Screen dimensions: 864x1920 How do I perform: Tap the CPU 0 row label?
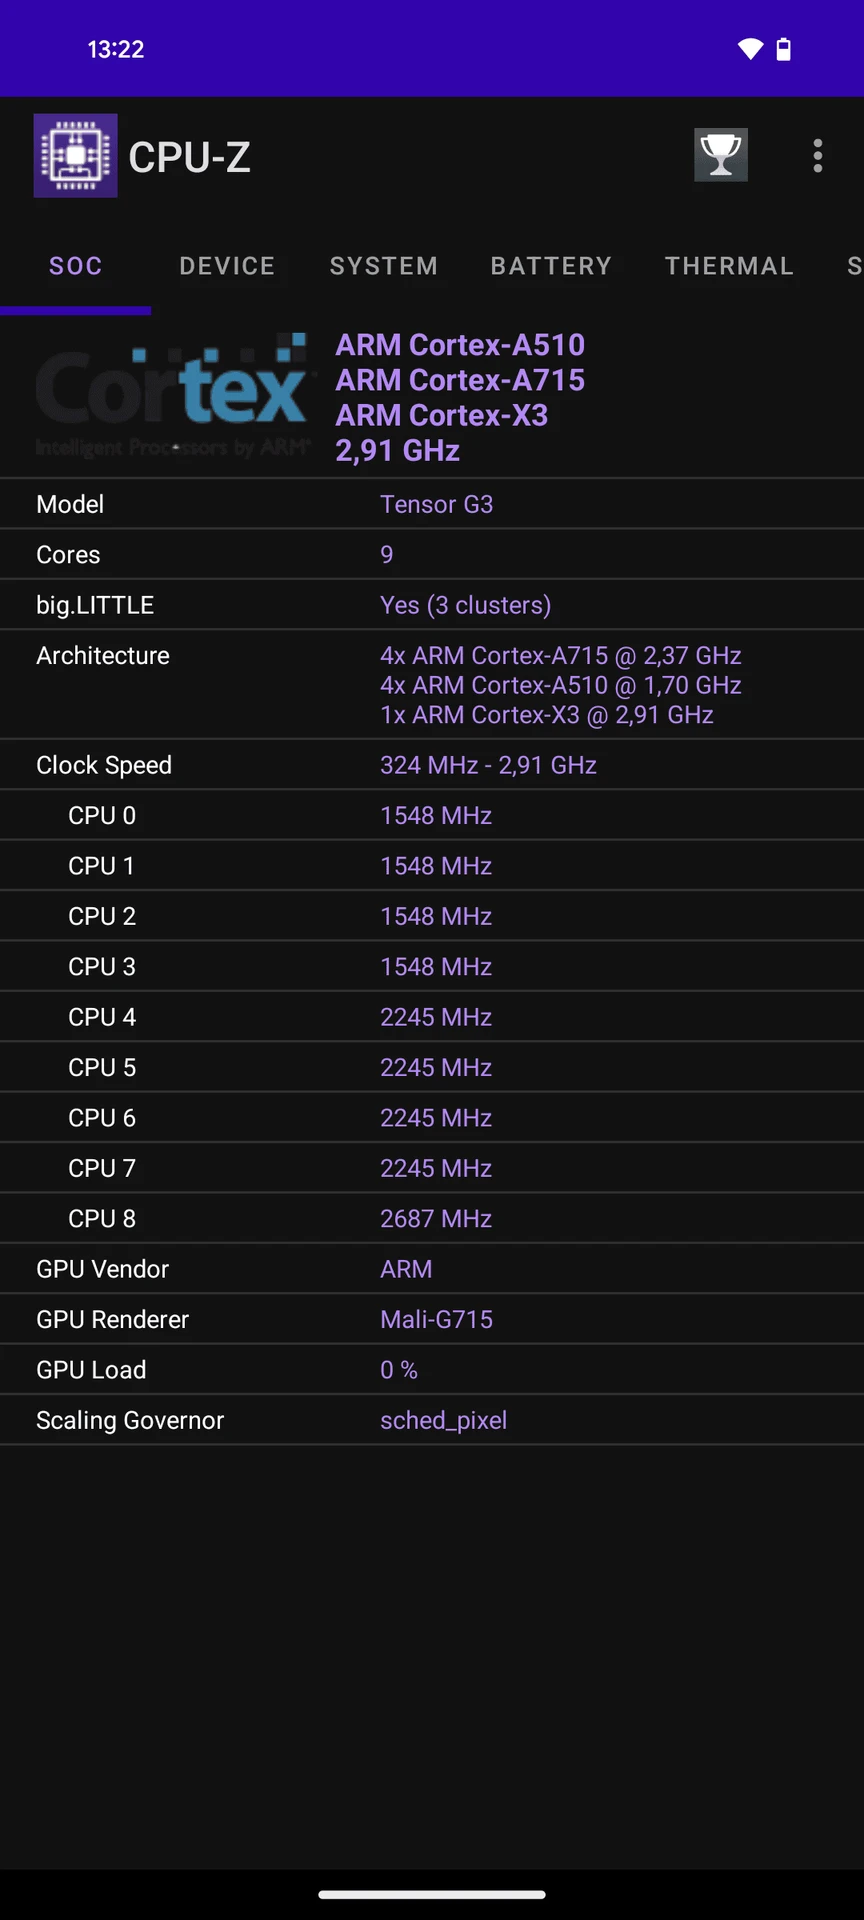click(x=102, y=816)
